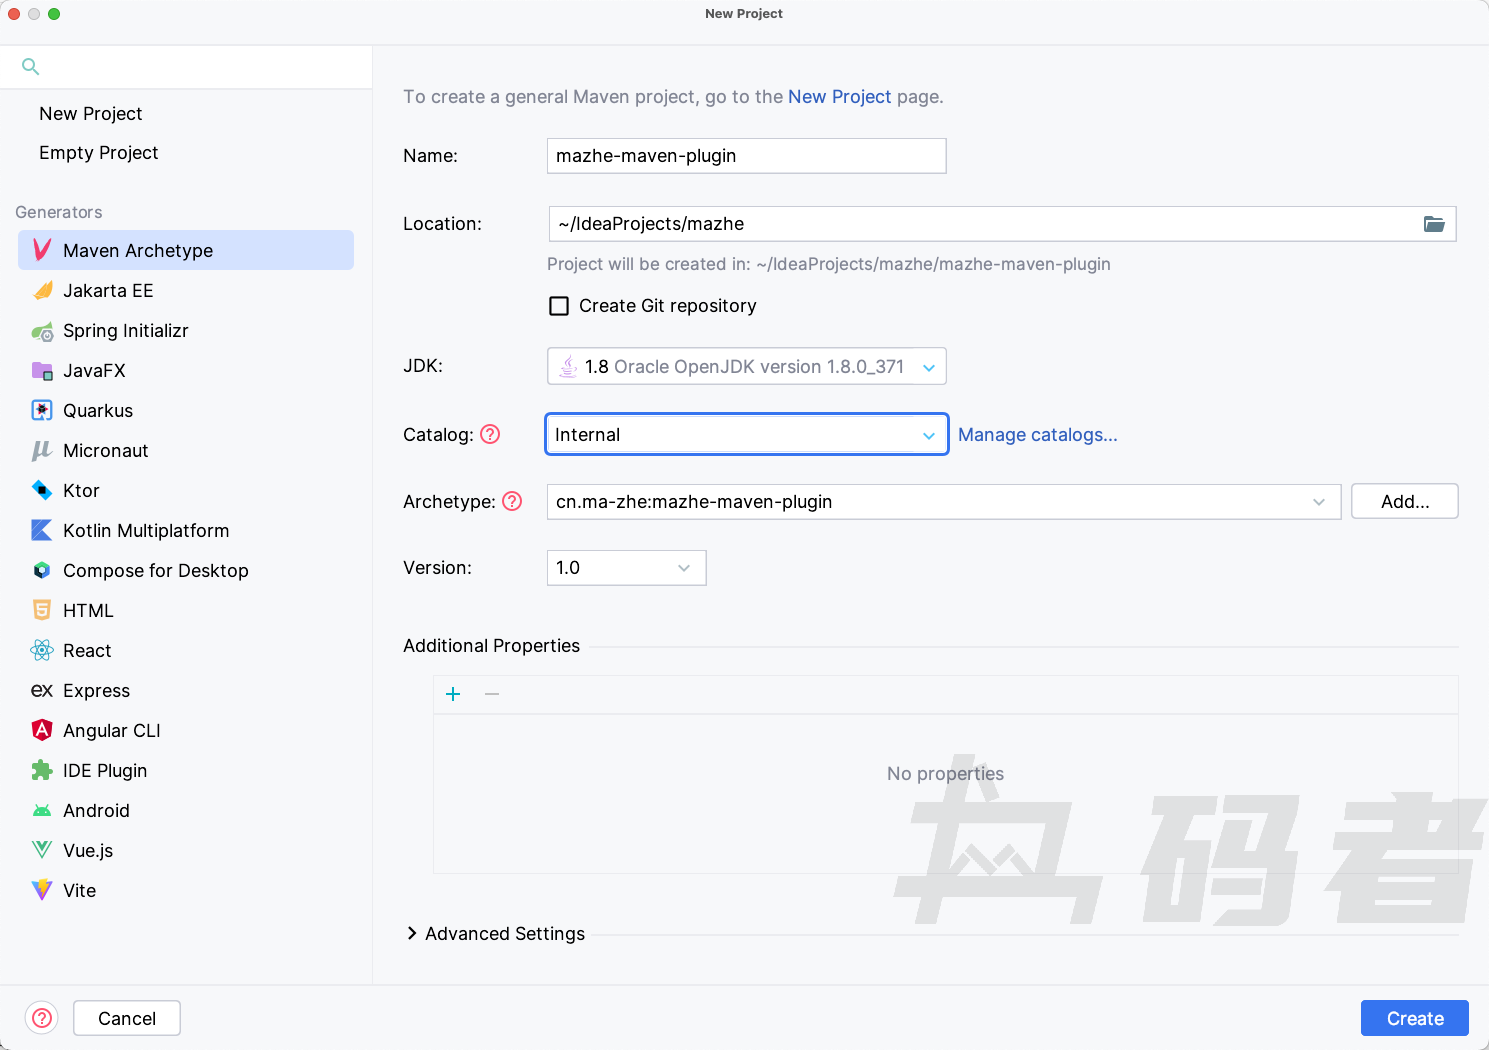The image size is (1489, 1050).
Task: Select the Jakarta EE generator entry
Action: 108,291
